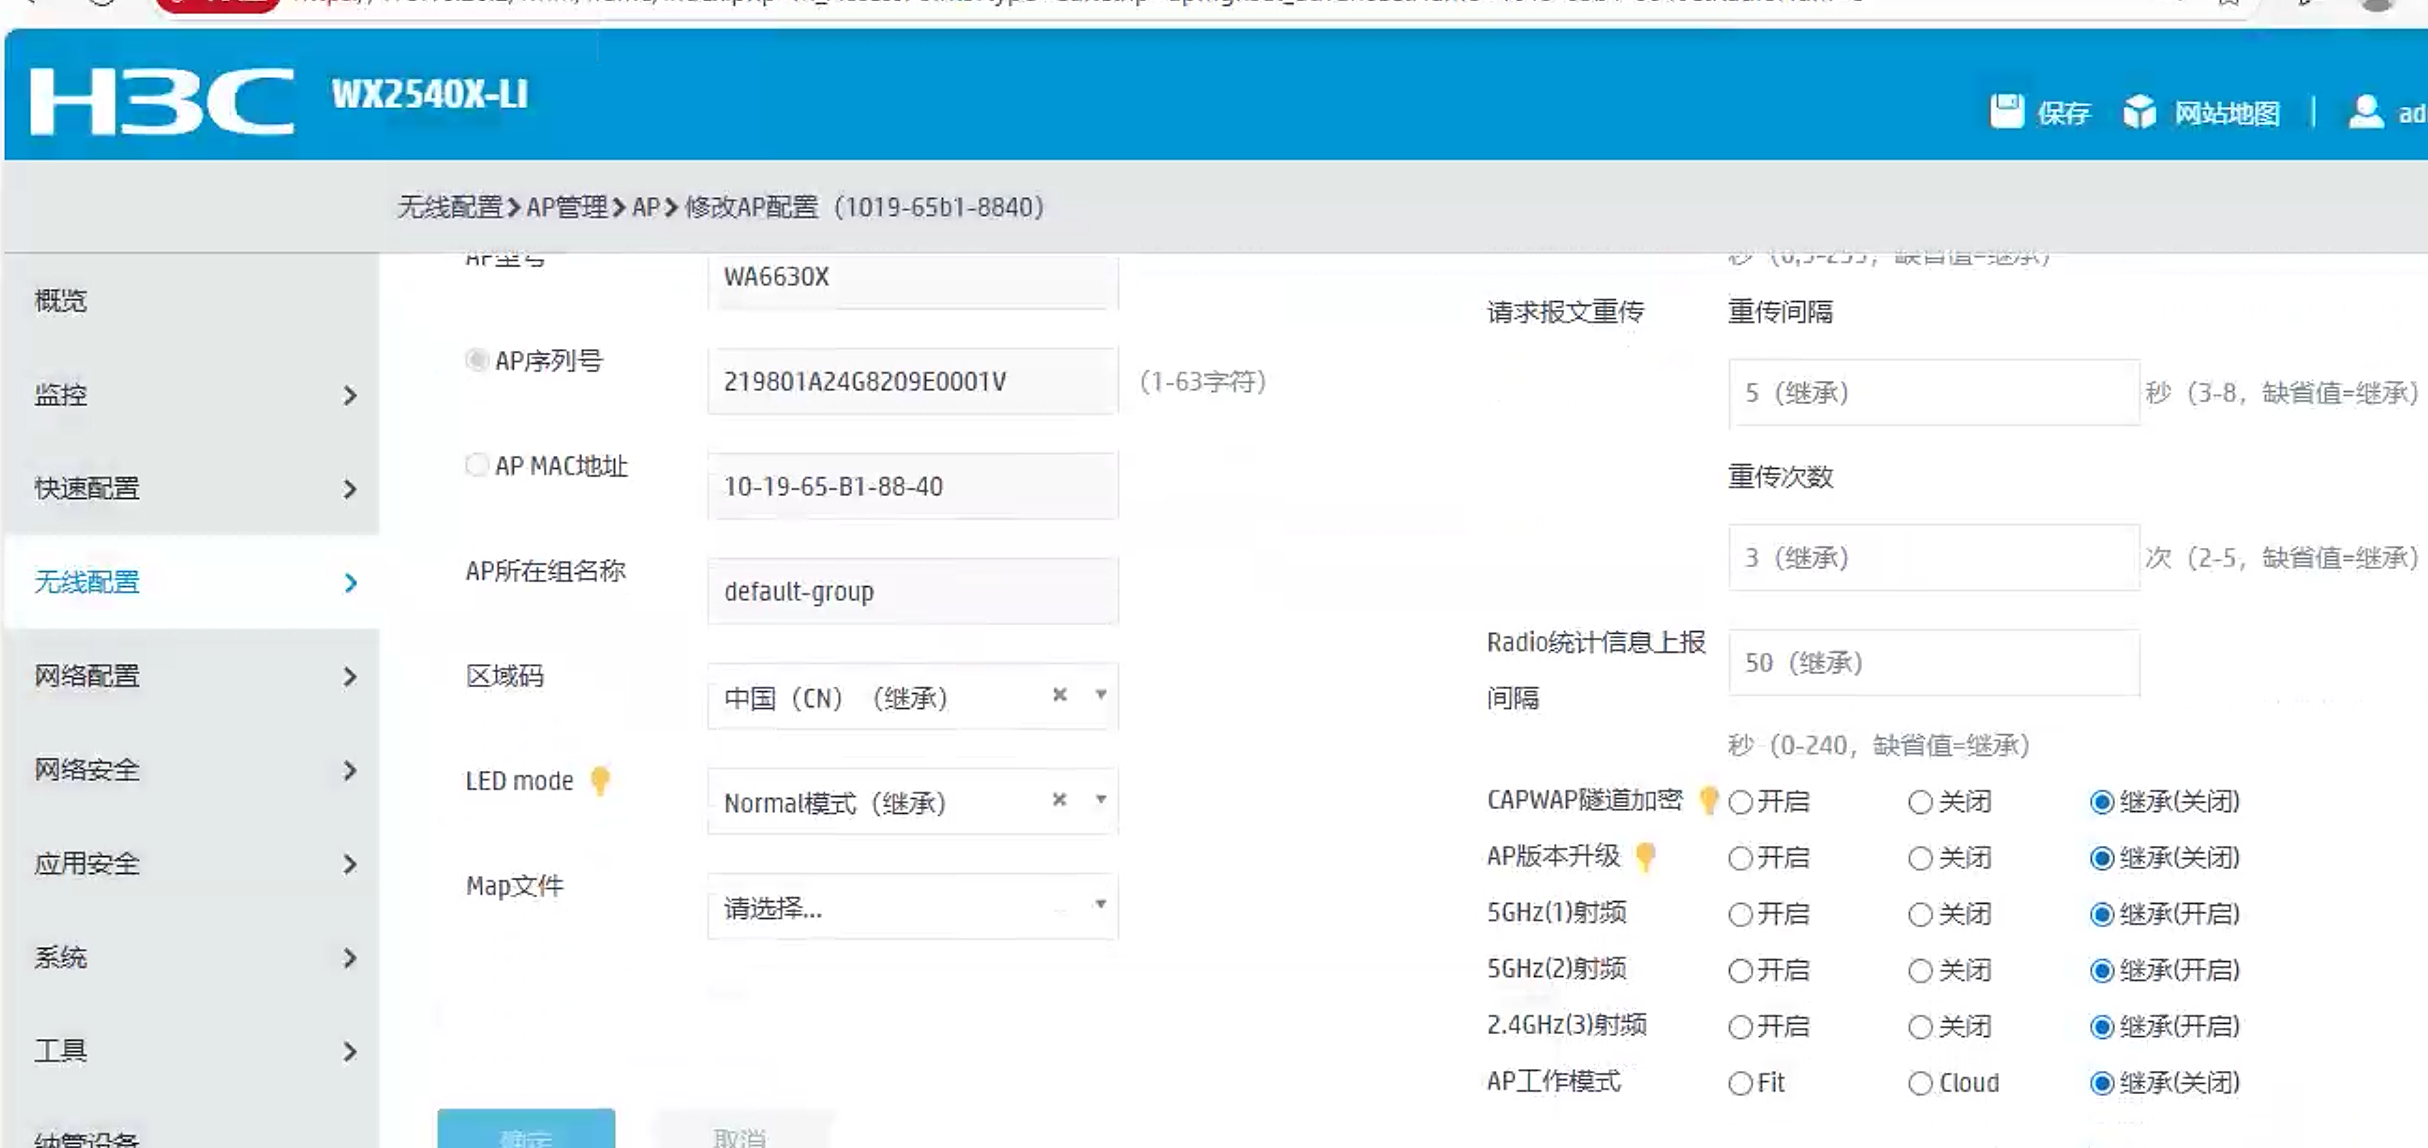Clear the region code selection X
The width and height of the screenshot is (2428, 1148).
(1059, 695)
